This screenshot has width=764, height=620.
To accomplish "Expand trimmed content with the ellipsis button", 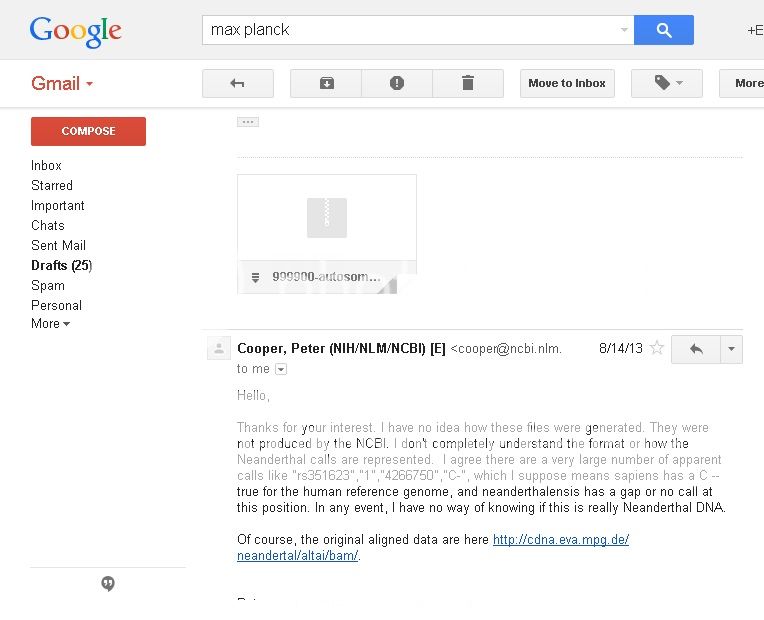I will pos(248,122).
